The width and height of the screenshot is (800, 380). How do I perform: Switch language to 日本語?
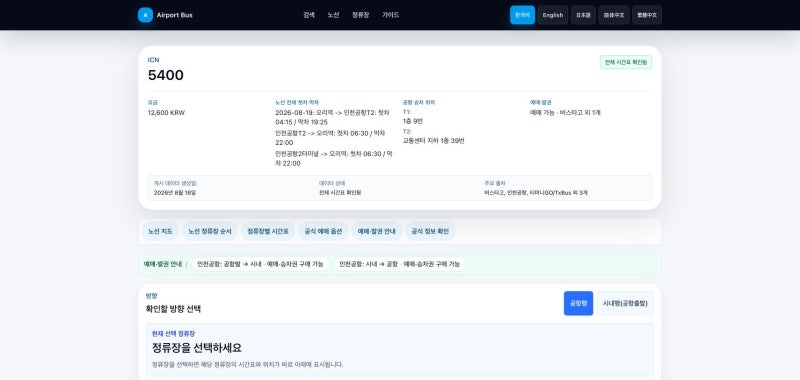[x=583, y=15]
